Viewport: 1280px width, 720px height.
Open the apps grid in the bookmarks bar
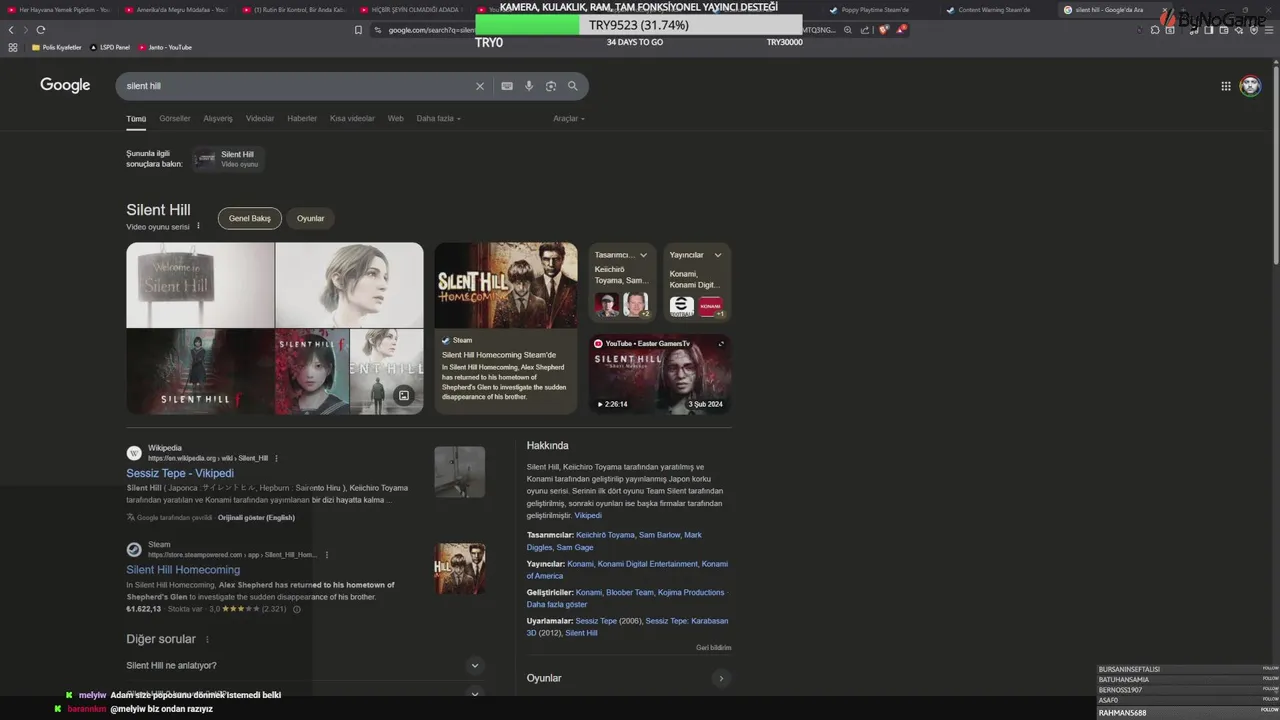point(13,47)
